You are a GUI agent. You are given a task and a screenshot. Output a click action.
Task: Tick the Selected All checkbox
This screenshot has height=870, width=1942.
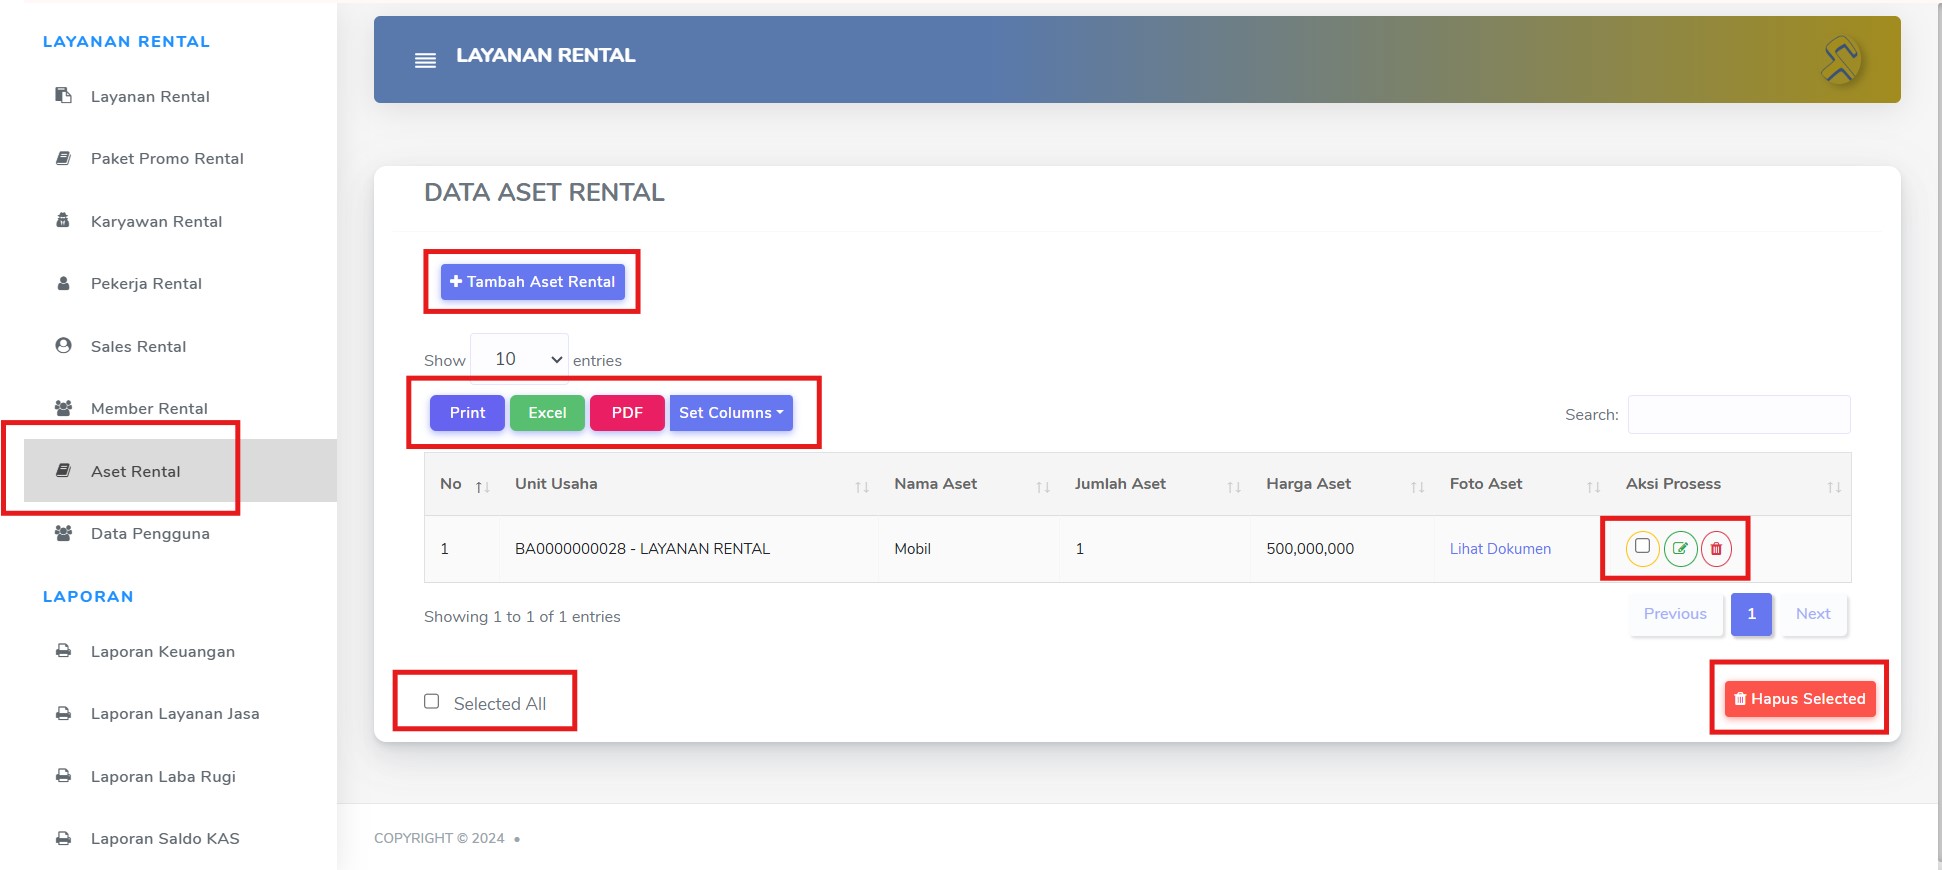431,701
